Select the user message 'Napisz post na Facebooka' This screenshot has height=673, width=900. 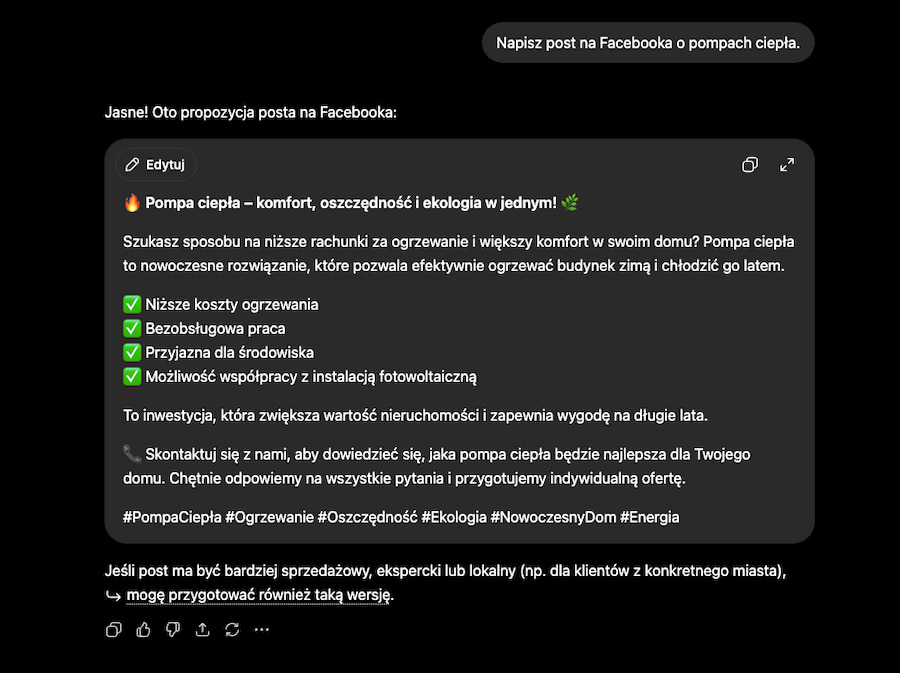(x=648, y=43)
